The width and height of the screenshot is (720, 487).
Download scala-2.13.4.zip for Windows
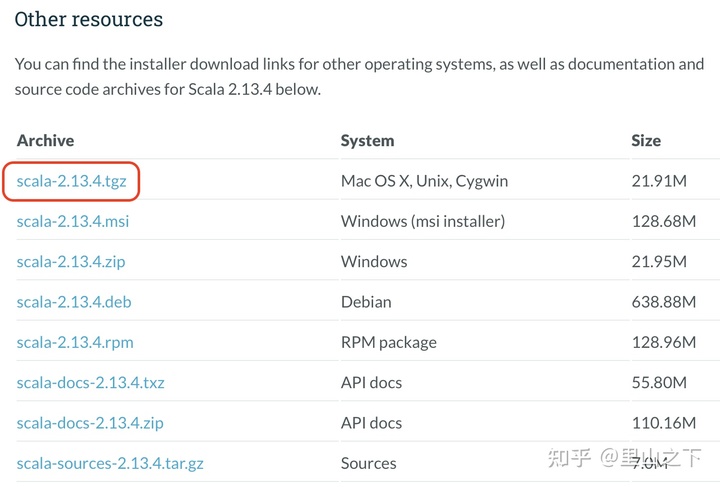pyautogui.click(x=71, y=262)
